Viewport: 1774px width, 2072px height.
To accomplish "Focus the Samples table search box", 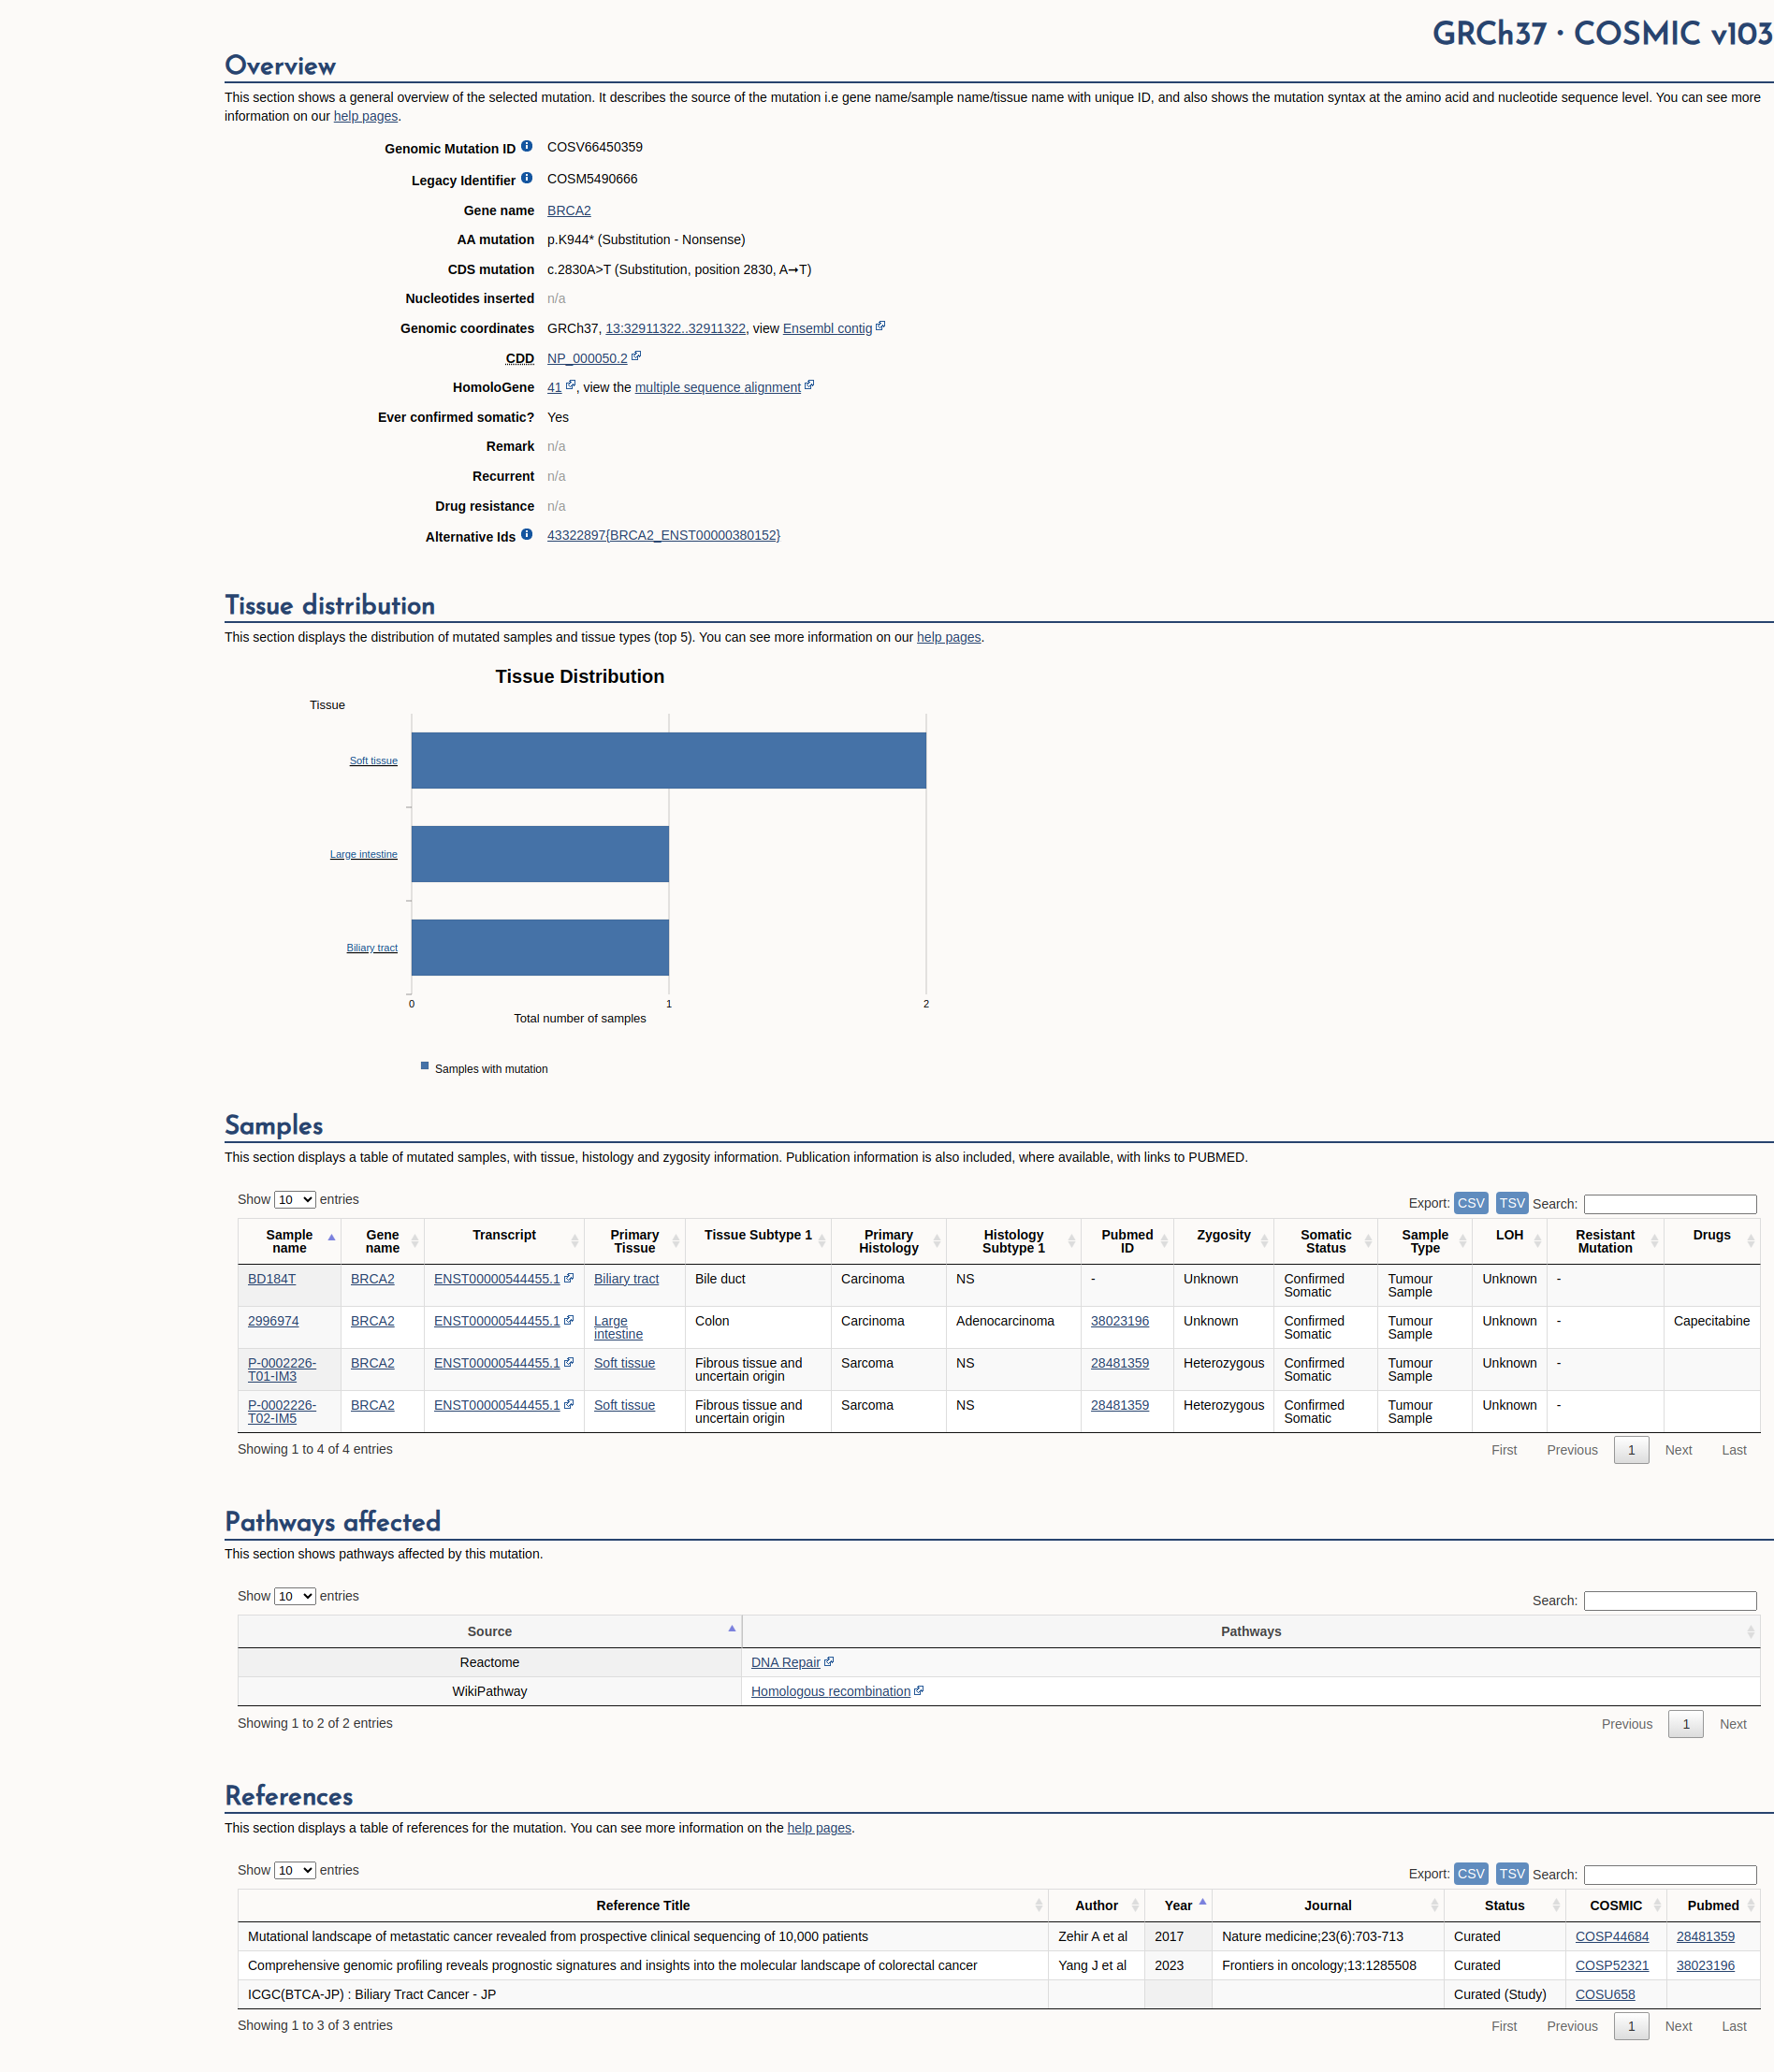I will pyautogui.click(x=1670, y=1204).
